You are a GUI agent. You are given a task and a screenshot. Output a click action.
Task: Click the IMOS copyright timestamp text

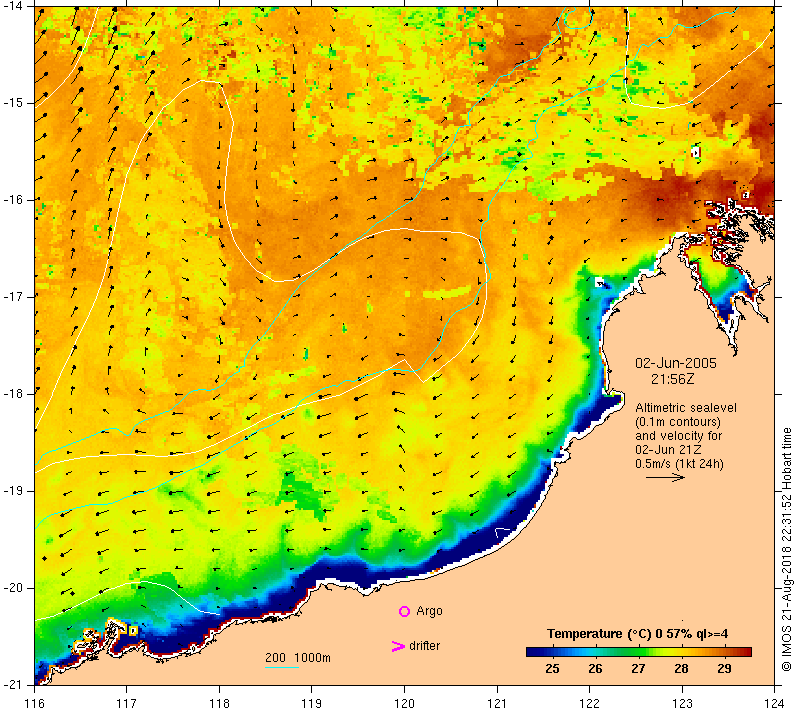pyautogui.click(x=787, y=550)
